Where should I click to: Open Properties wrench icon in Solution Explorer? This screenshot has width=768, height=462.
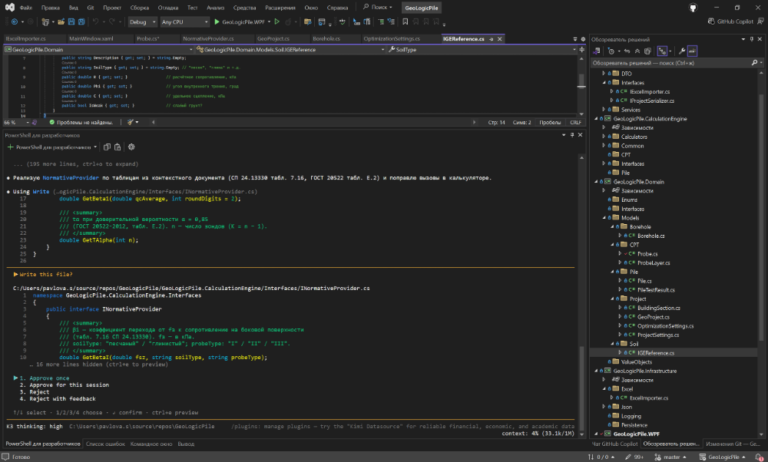click(x=681, y=51)
